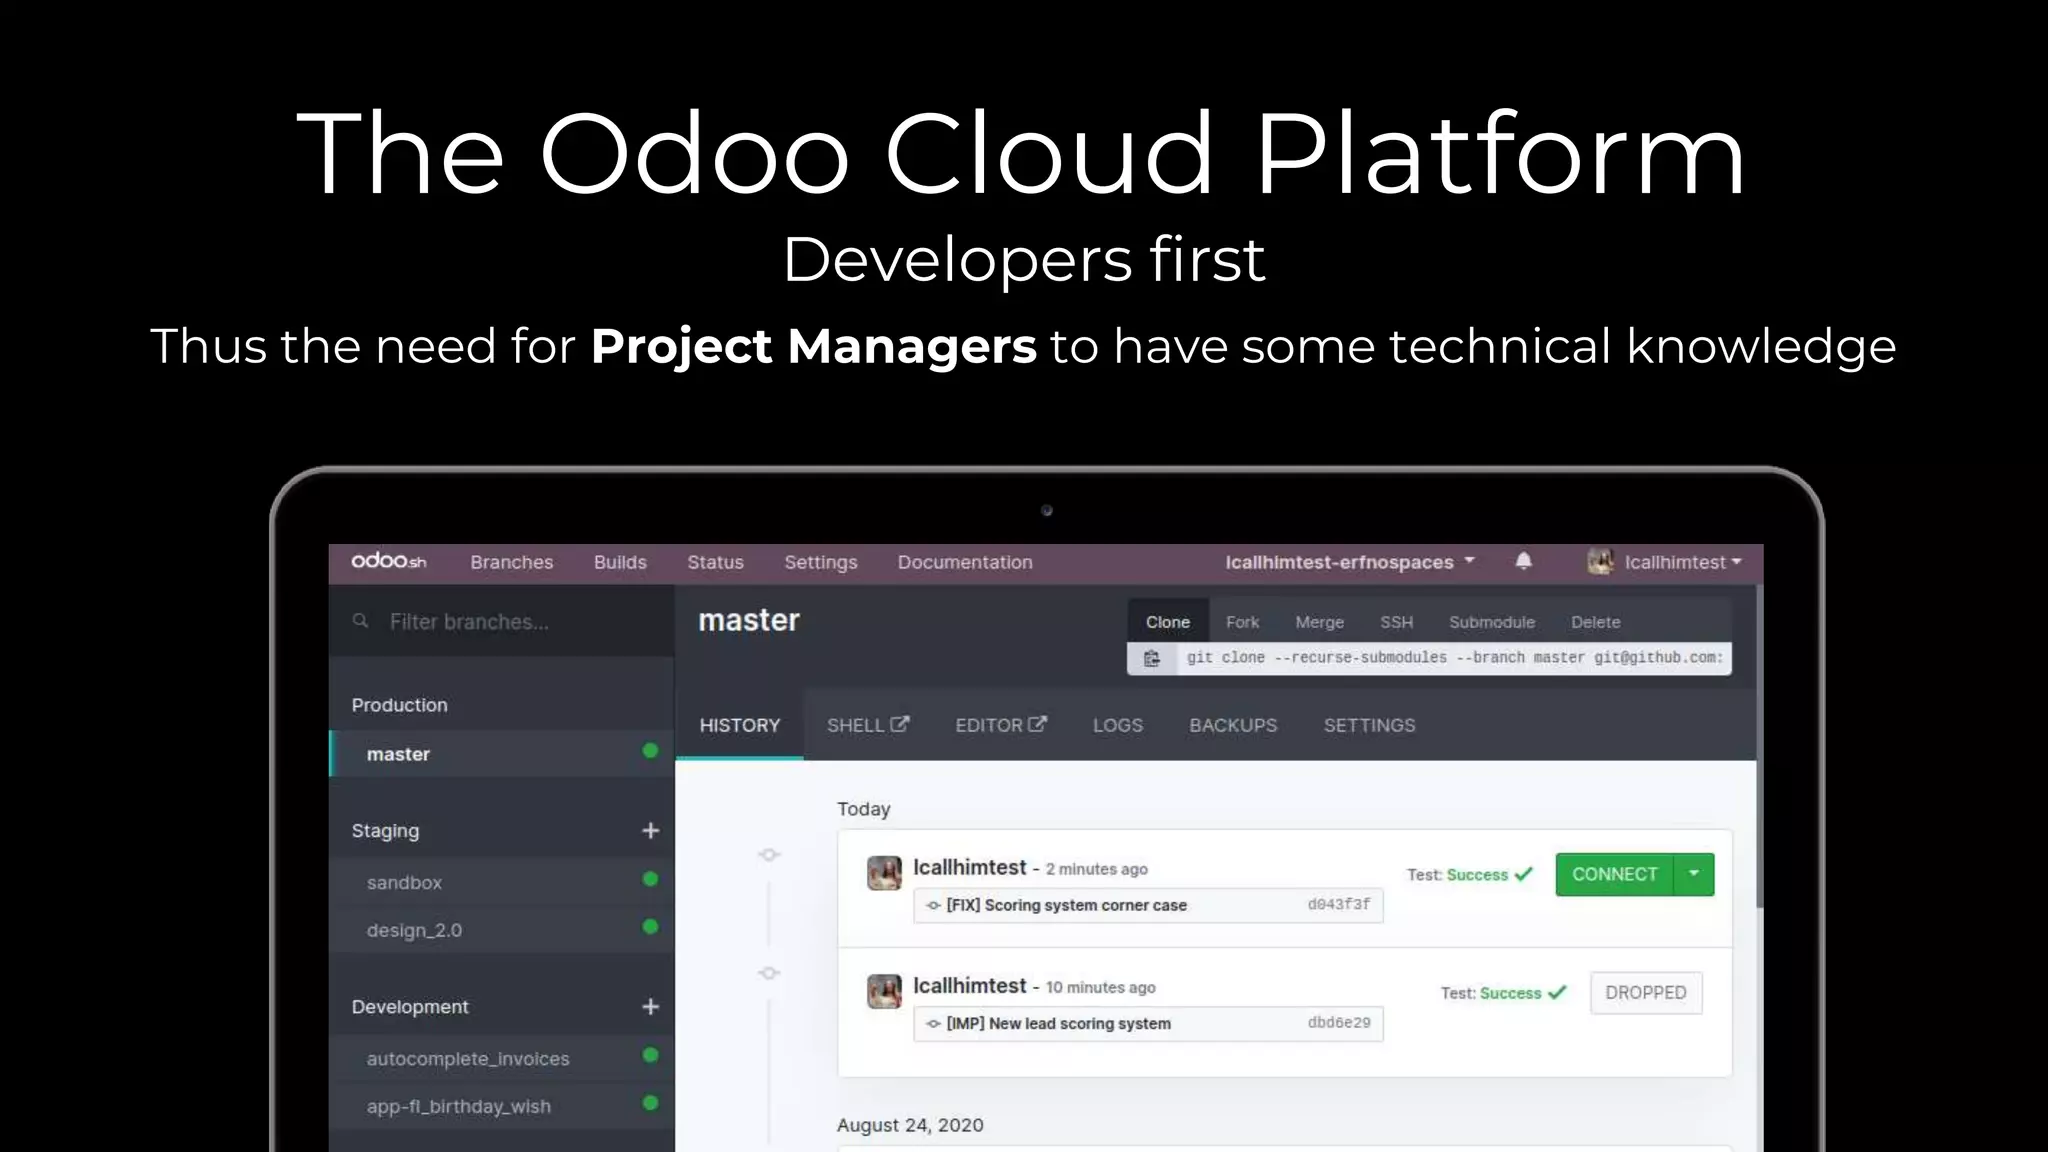Click the Icallhimtest avatar in the top bar
This screenshot has width=2048, height=1152.
click(1600, 561)
